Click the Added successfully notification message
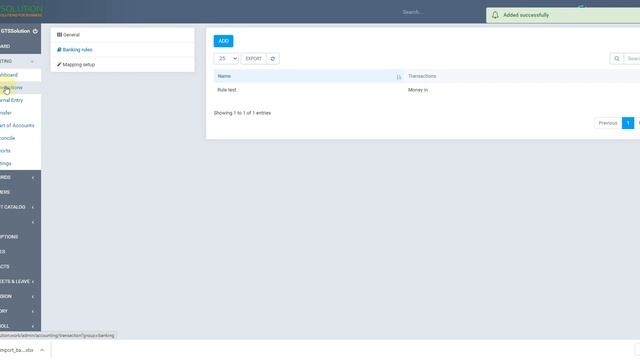This screenshot has height=360, width=640. pos(526,15)
